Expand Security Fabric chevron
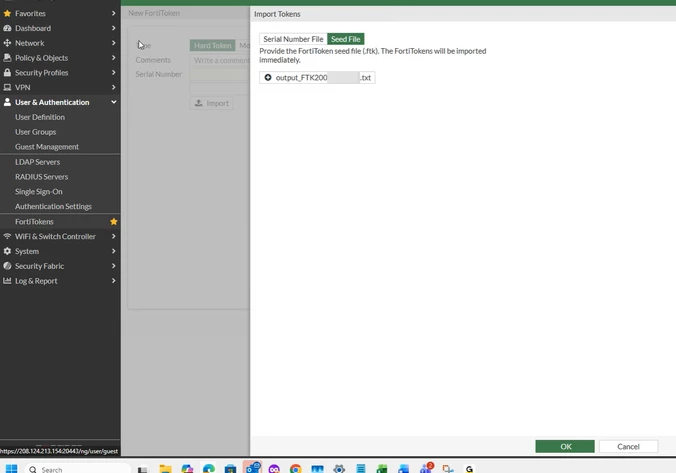This screenshot has width=676, height=473. 113,266
